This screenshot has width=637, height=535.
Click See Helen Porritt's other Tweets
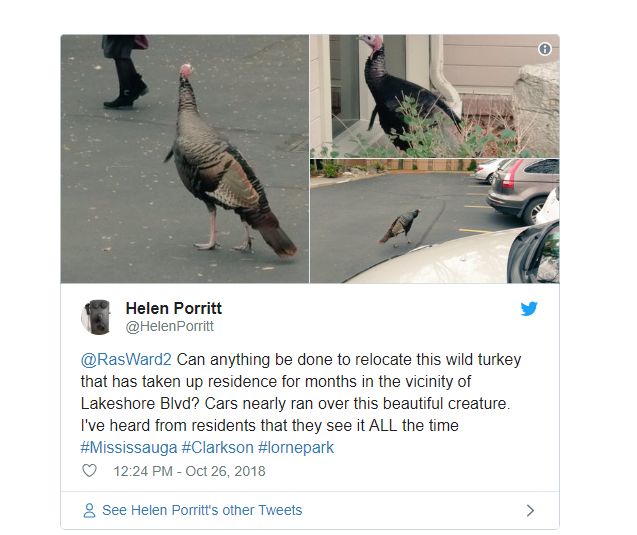(x=202, y=510)
